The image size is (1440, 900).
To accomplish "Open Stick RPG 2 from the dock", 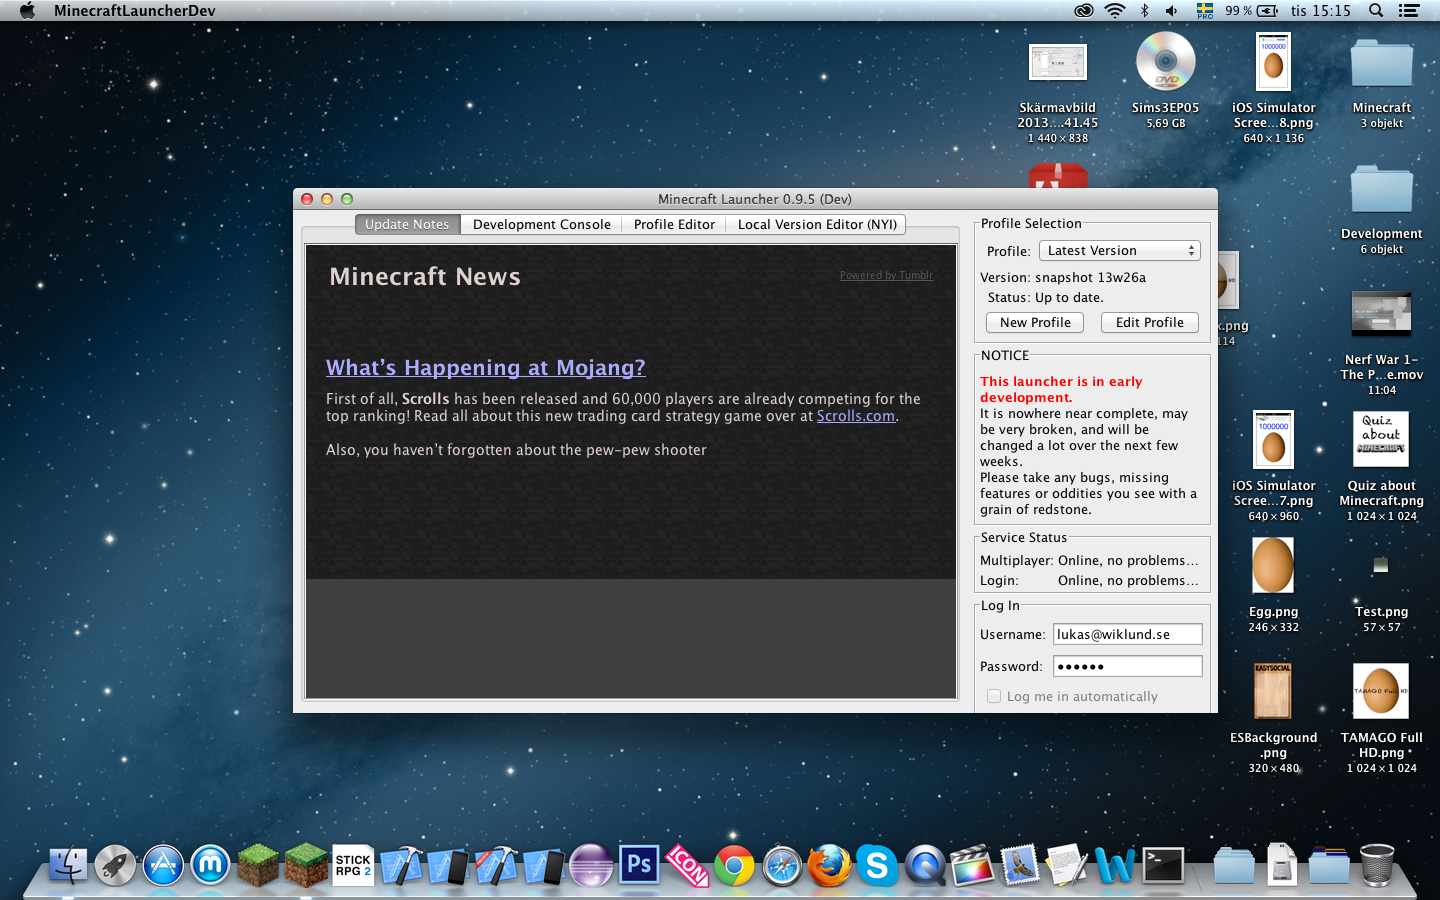I will click(353, 866).
